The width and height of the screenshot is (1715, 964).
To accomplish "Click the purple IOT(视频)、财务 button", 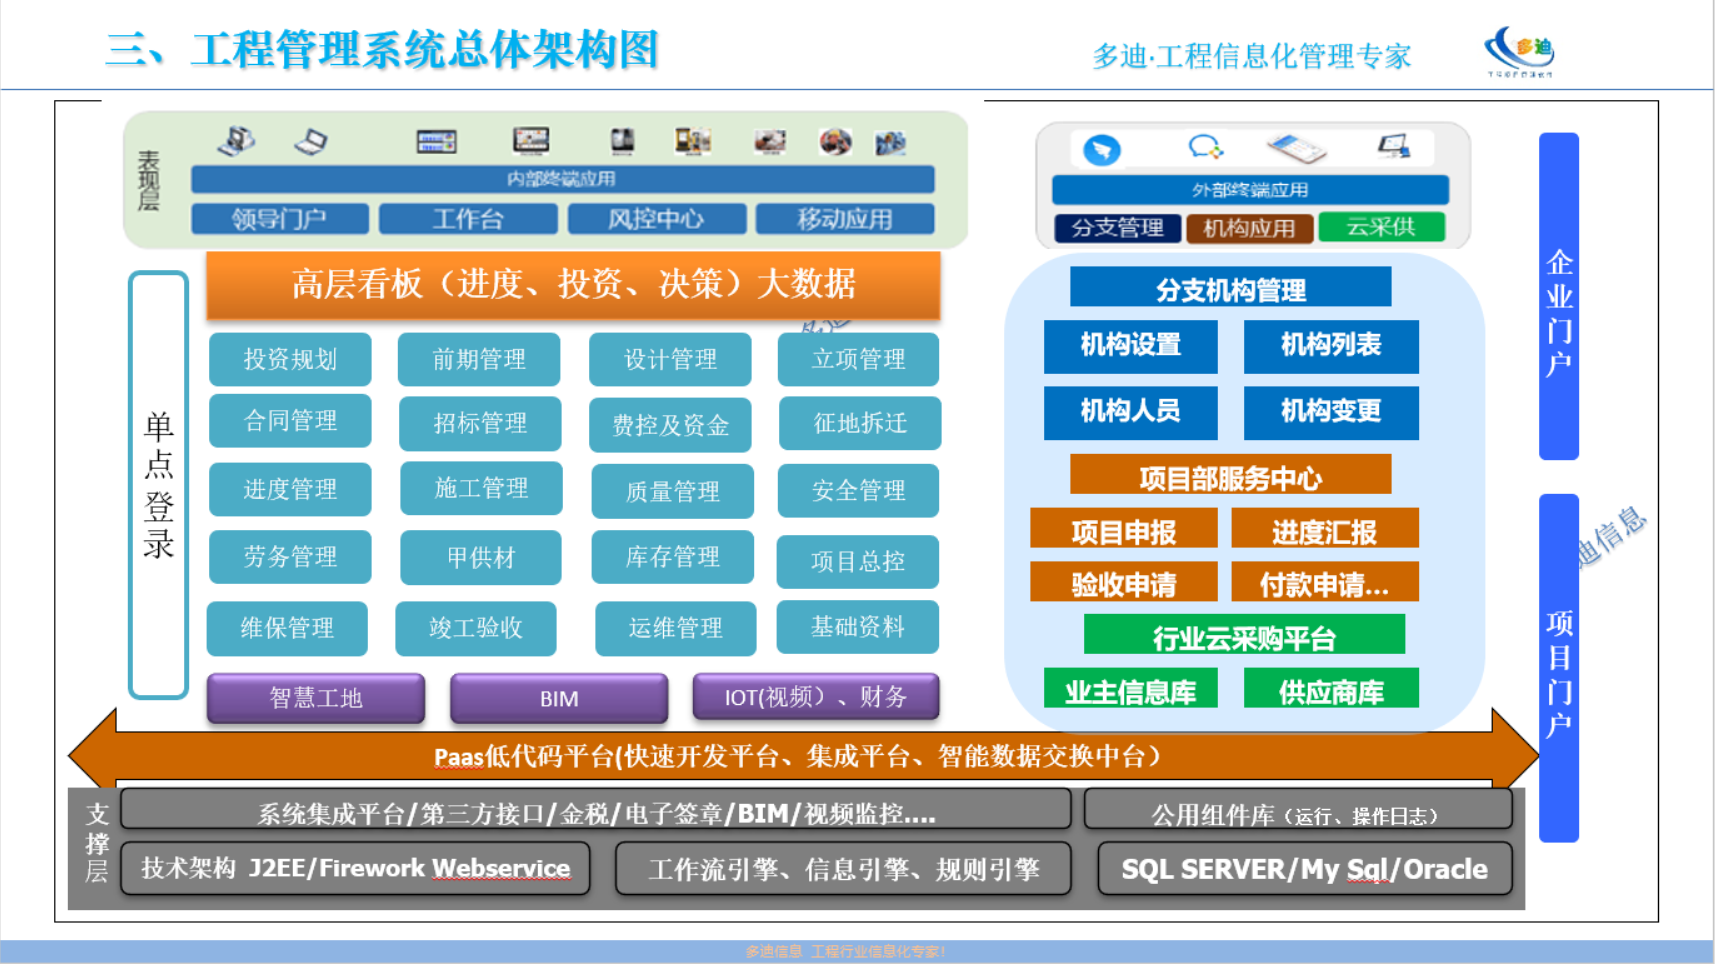I will [816, 697].
